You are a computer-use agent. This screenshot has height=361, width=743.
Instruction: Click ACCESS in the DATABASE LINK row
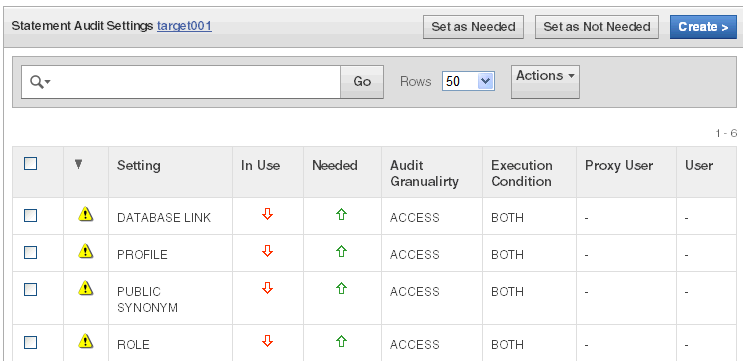click(x=415, y=217)
